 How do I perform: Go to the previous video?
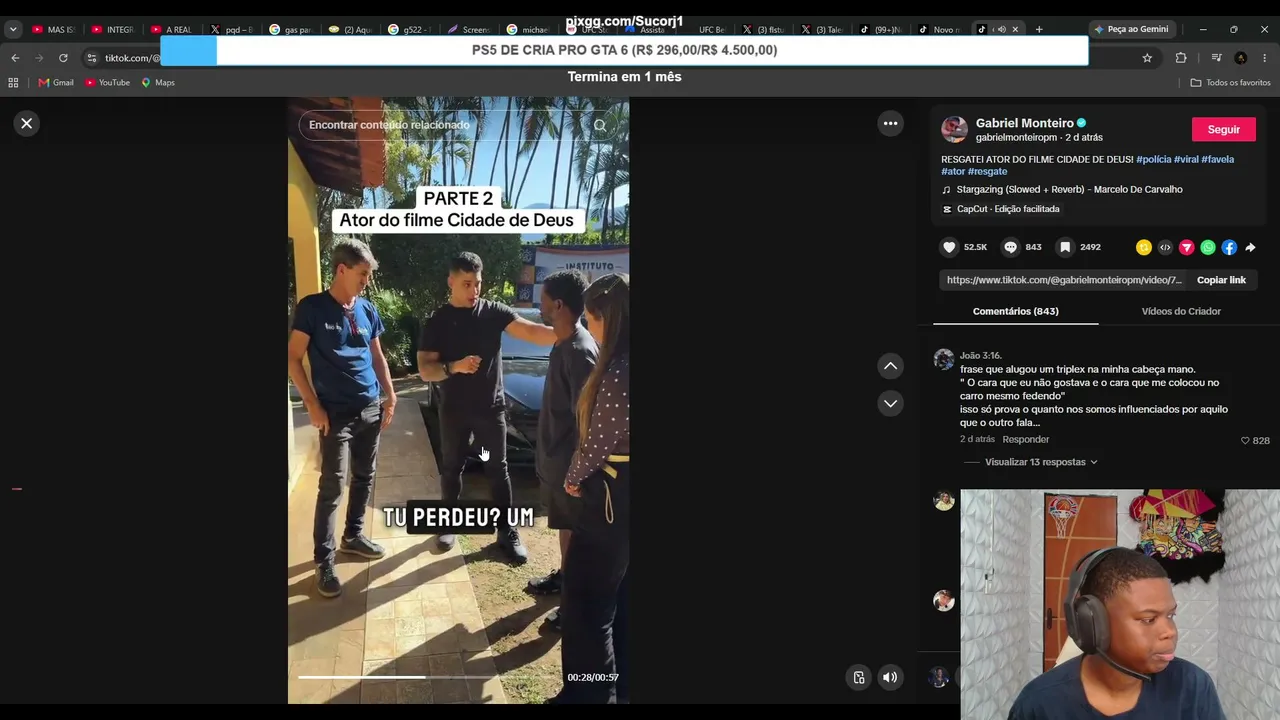coord(890,366)
